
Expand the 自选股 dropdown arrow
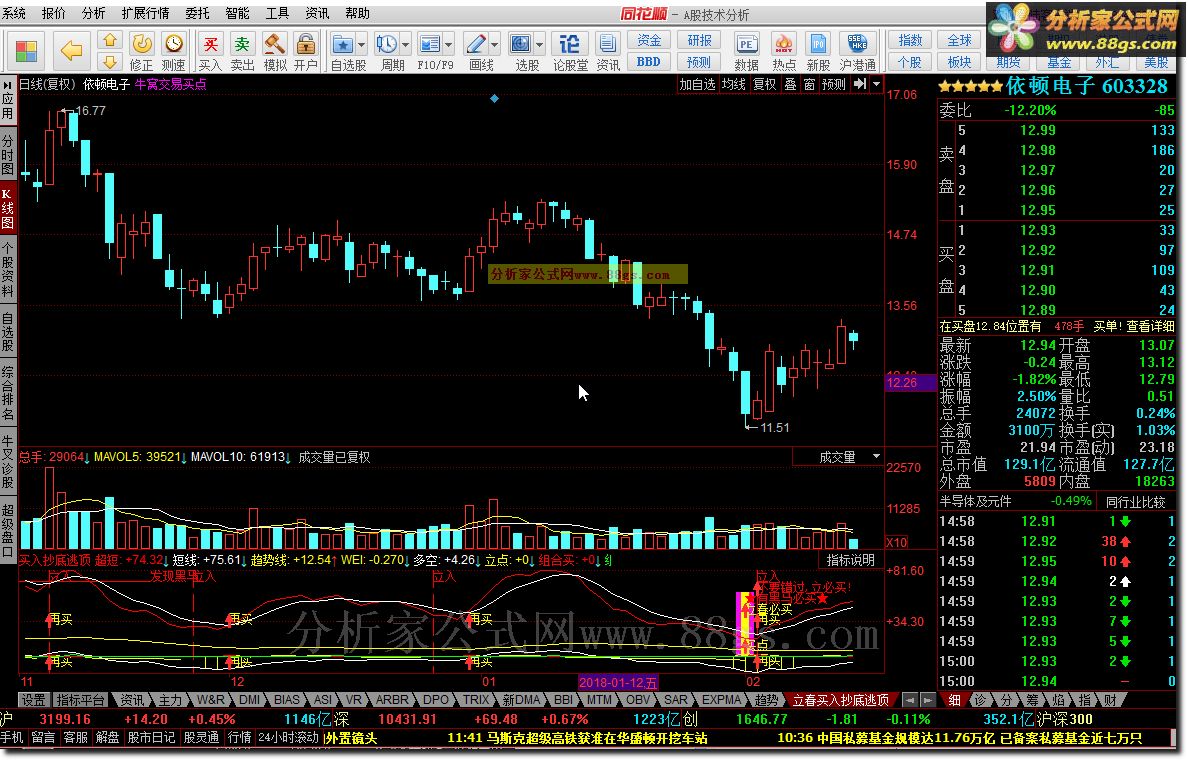pyautogui.click(x=361, y=45)
